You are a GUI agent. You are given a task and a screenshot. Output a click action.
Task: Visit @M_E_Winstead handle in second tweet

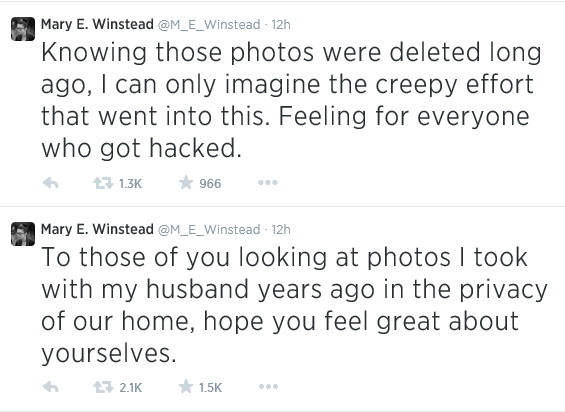coord(209,230)
